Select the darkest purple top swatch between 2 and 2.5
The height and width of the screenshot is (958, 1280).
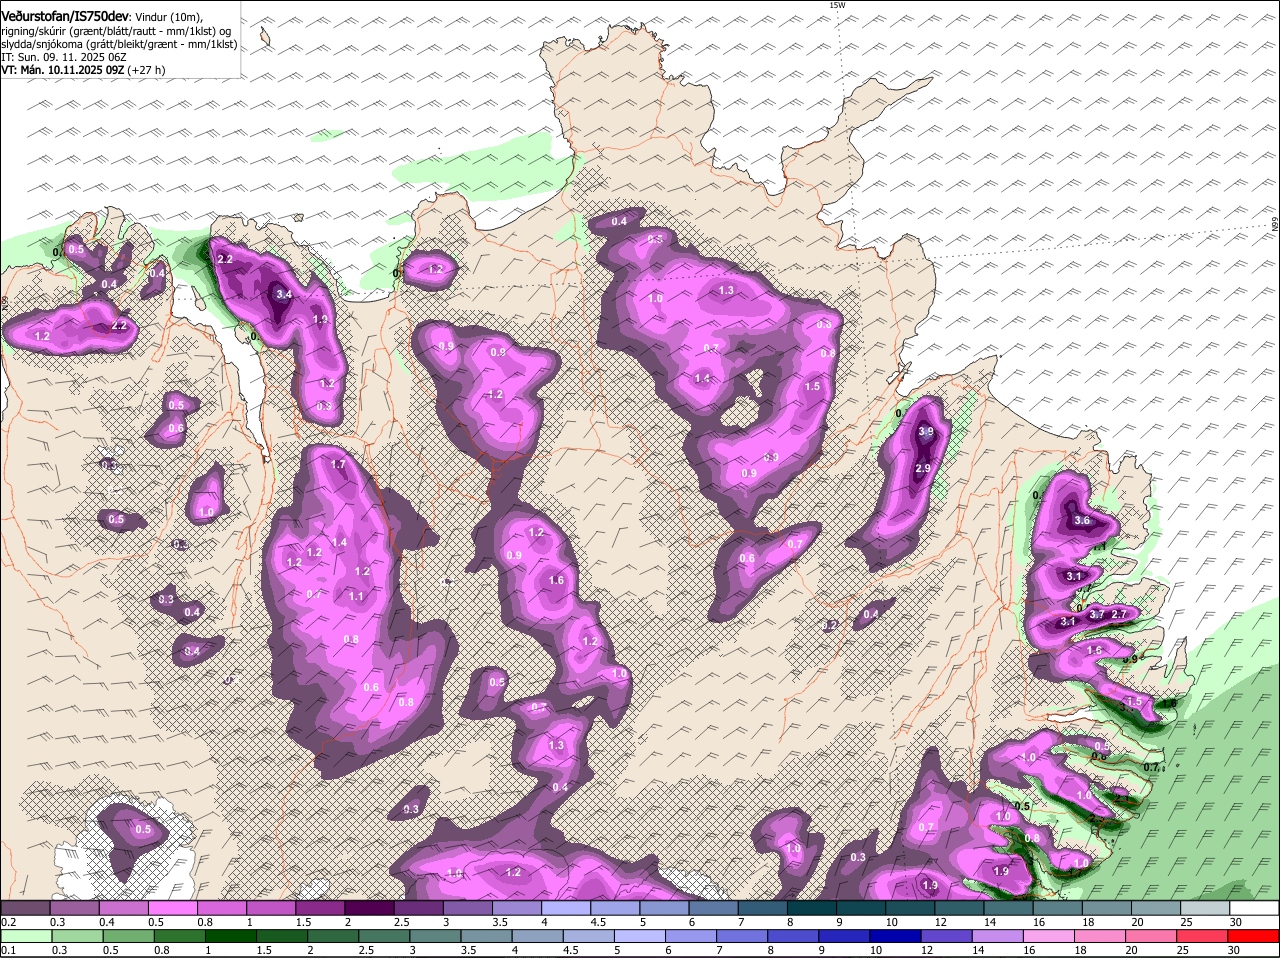369,907
